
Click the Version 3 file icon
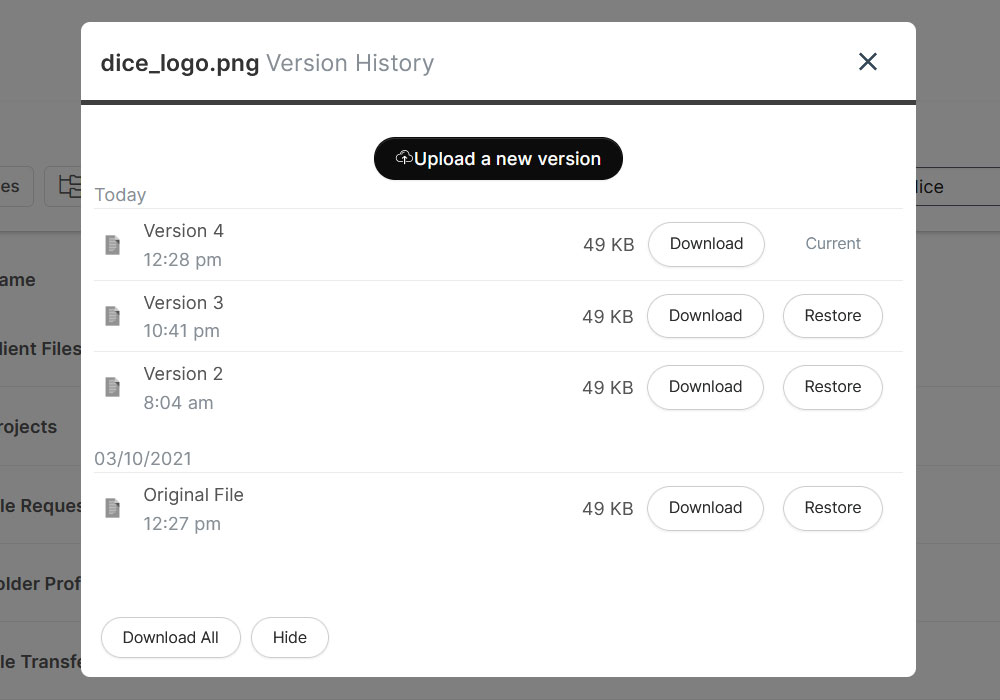point(113,316)
